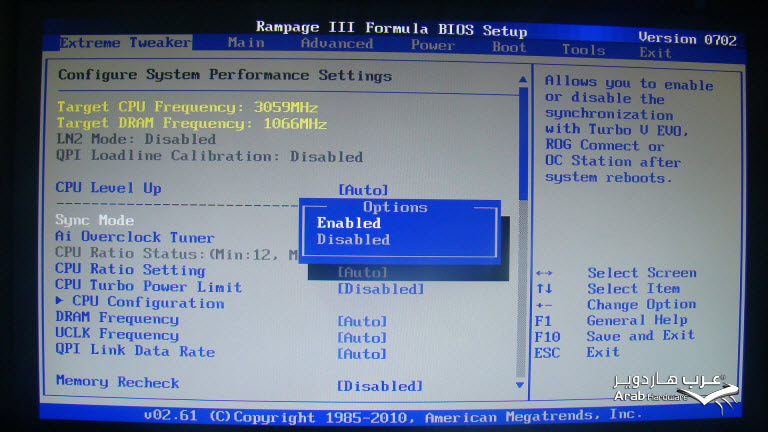The width and height of the screenshot is (768, 432).
Task: Click the Select Screen arrows icon
Action: pos(544,273)
